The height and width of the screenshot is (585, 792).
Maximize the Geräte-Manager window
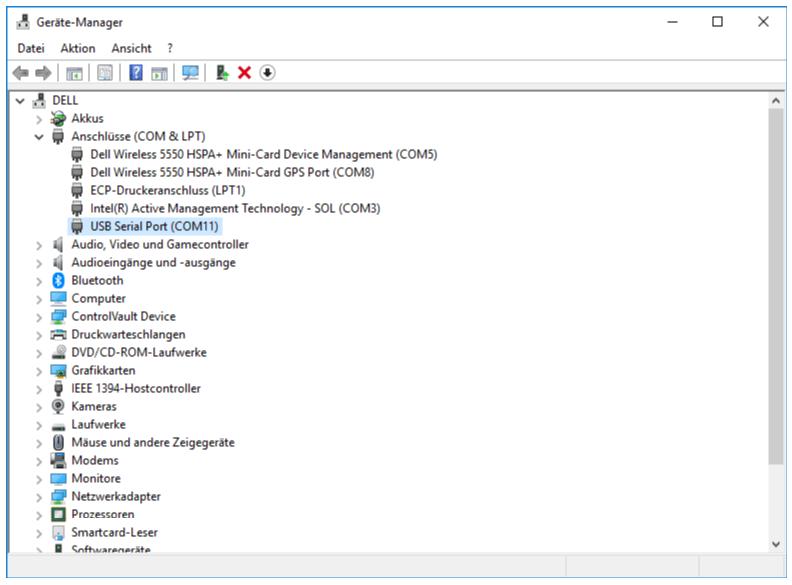click(x=717, y=22)
